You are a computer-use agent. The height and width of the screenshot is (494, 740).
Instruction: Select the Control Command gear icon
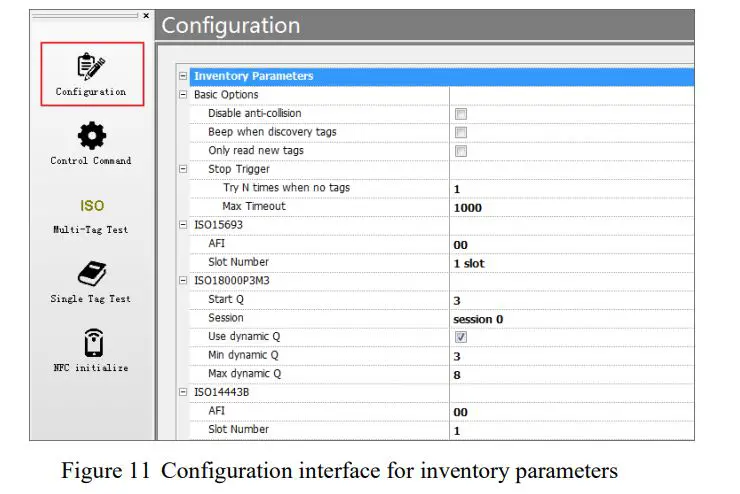(x=91, y=136)
